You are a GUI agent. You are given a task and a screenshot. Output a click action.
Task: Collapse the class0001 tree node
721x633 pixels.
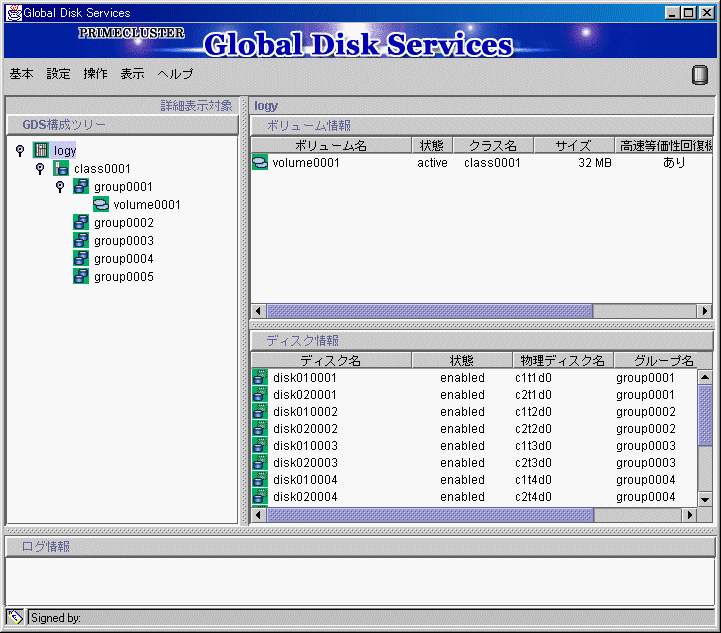[40, 169]
